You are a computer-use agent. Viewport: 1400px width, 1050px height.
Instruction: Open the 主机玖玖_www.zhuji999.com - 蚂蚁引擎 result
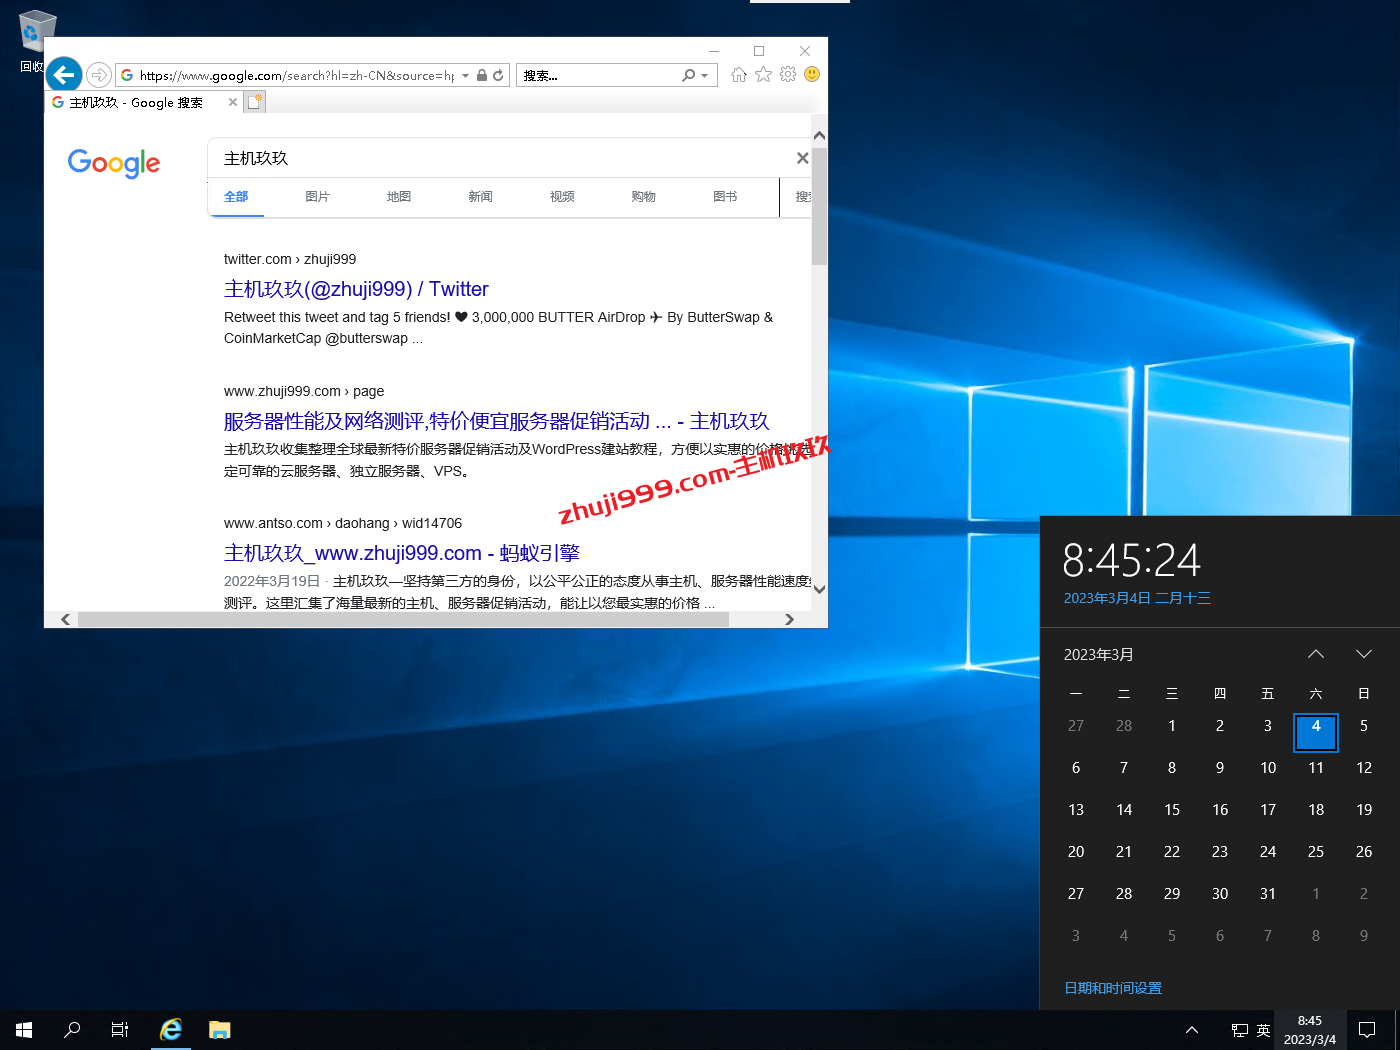[x=402, y=553]
